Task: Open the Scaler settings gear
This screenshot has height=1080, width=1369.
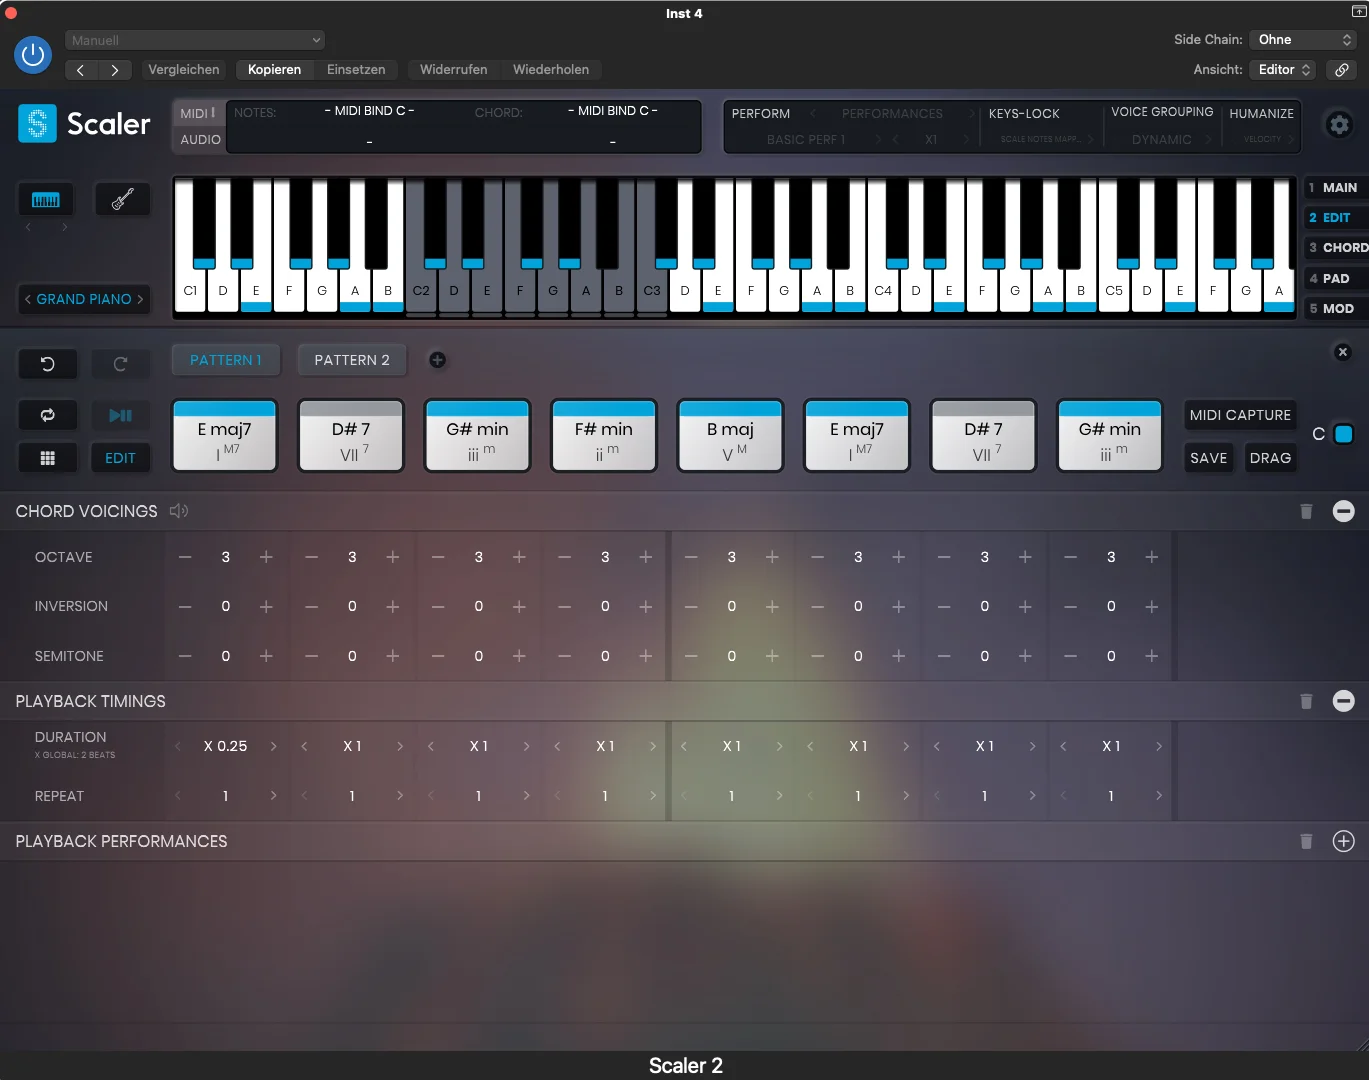Action: 1338,124
